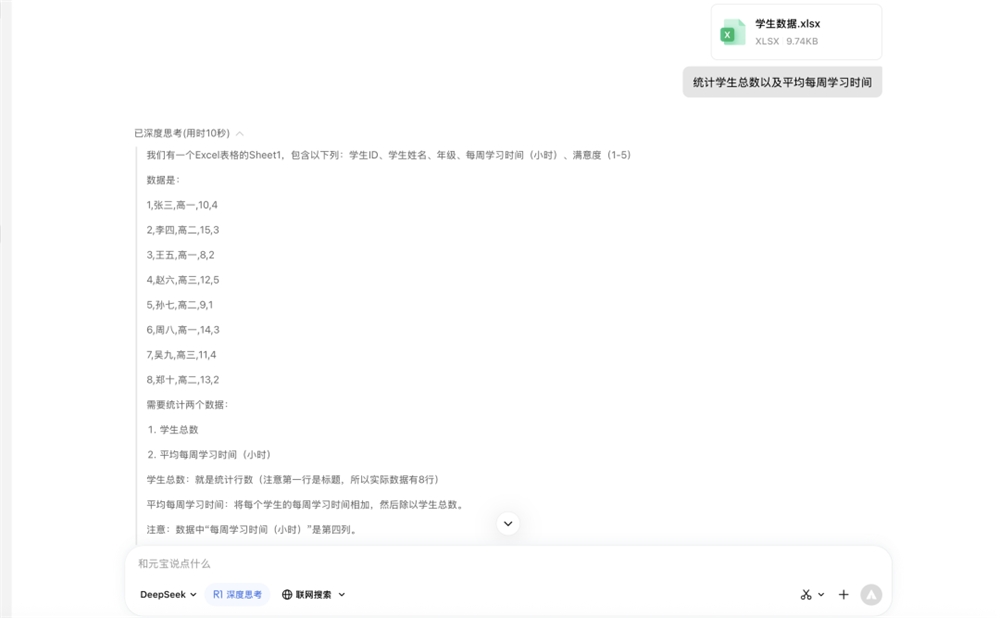Select the row 4,赵六,高三,12,5
This screenshot has width=1000, height=618.
(182, 279)
